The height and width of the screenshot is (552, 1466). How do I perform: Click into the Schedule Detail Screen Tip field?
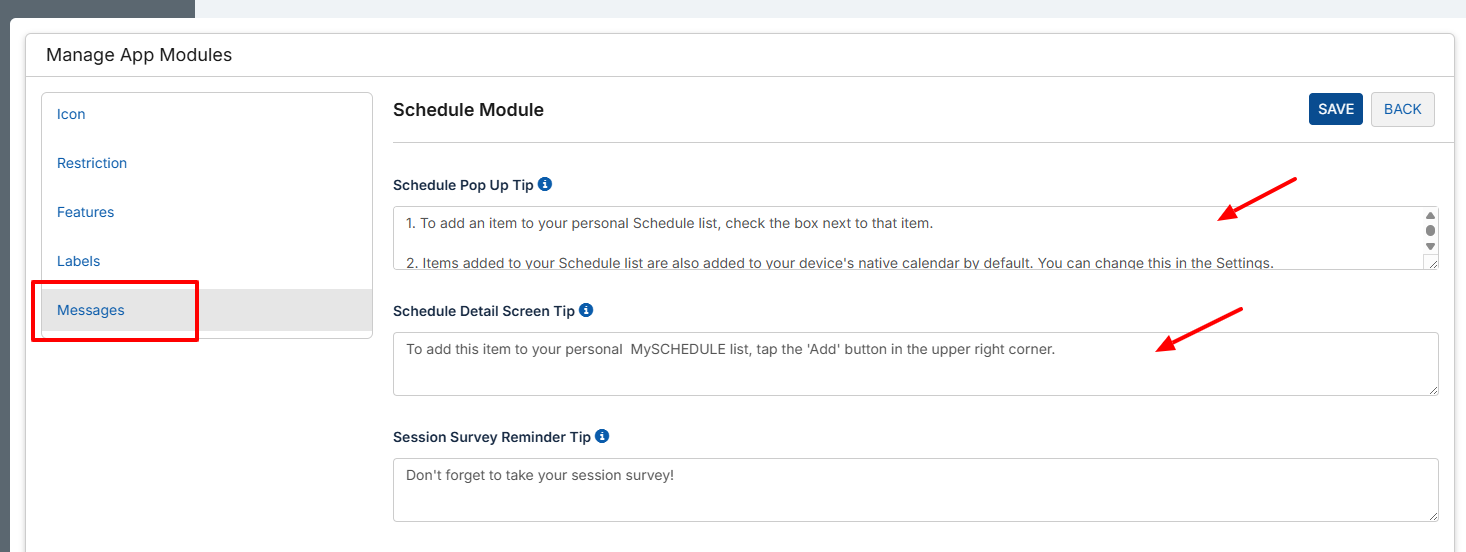click(916, 364)
